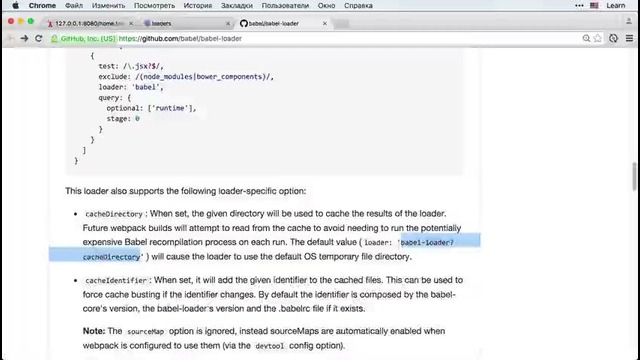
Task: Click the sourceMap code word
Action: click(x=145, y=331)
